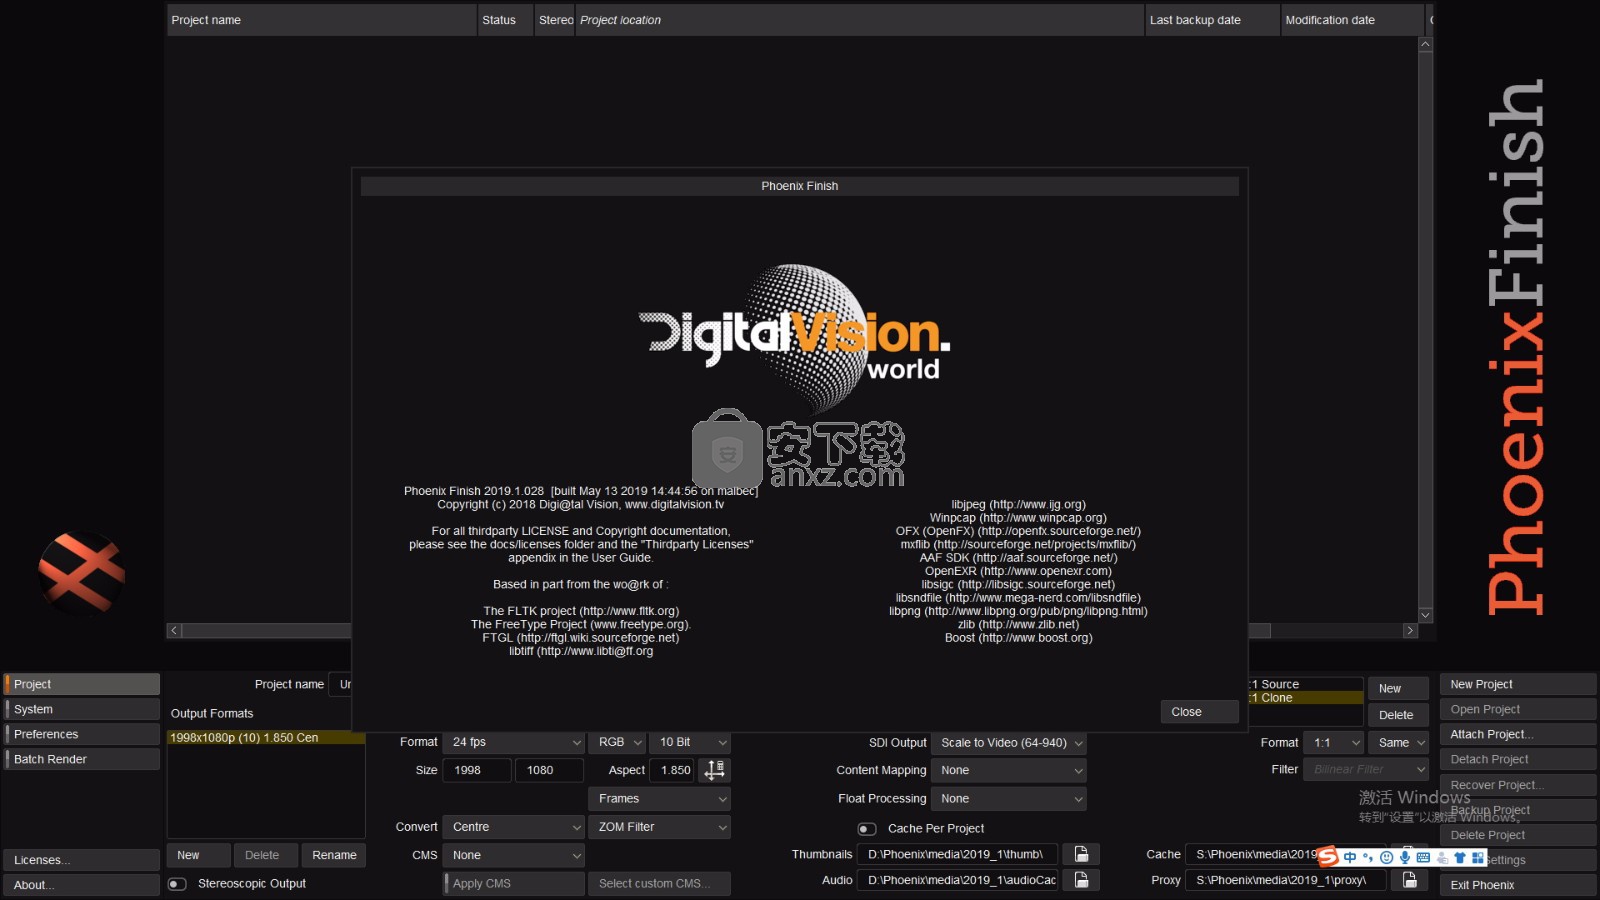Open the Float Processing dropdown
Image resolution: width=1600 pixels, height=900 pixels.
[1009, 799]
